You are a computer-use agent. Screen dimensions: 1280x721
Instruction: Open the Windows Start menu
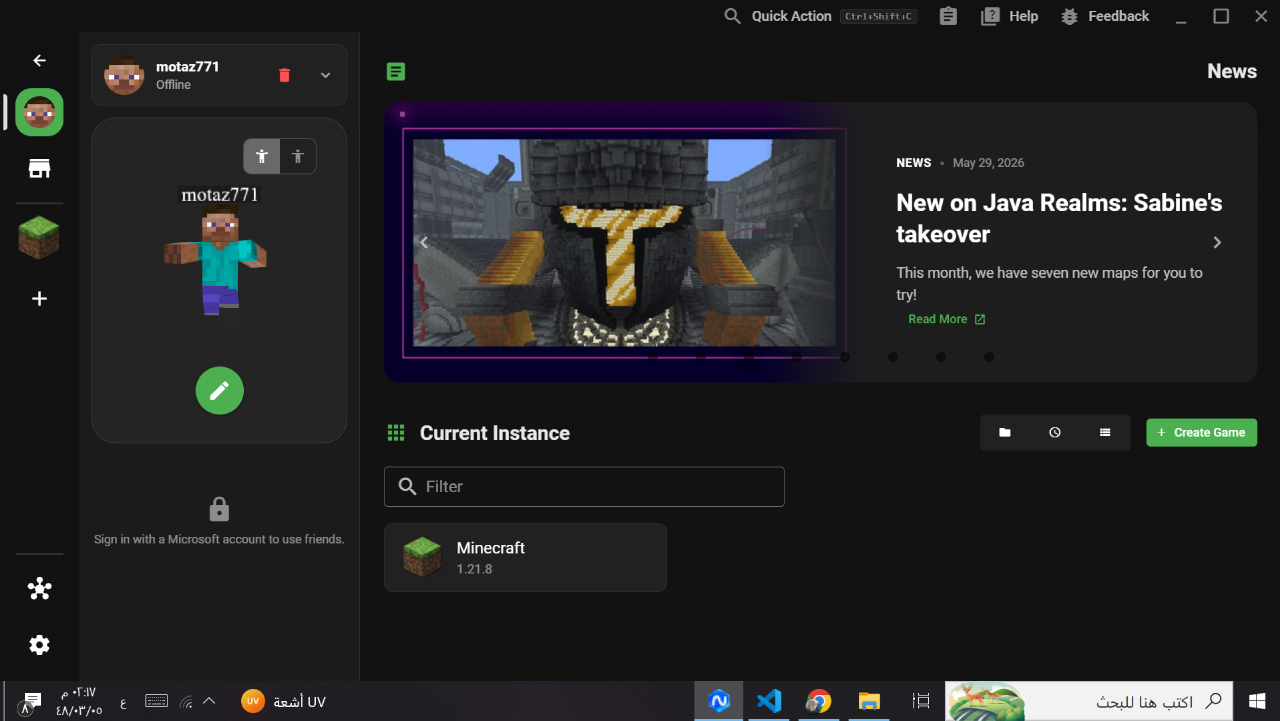tap(1257, 701)
